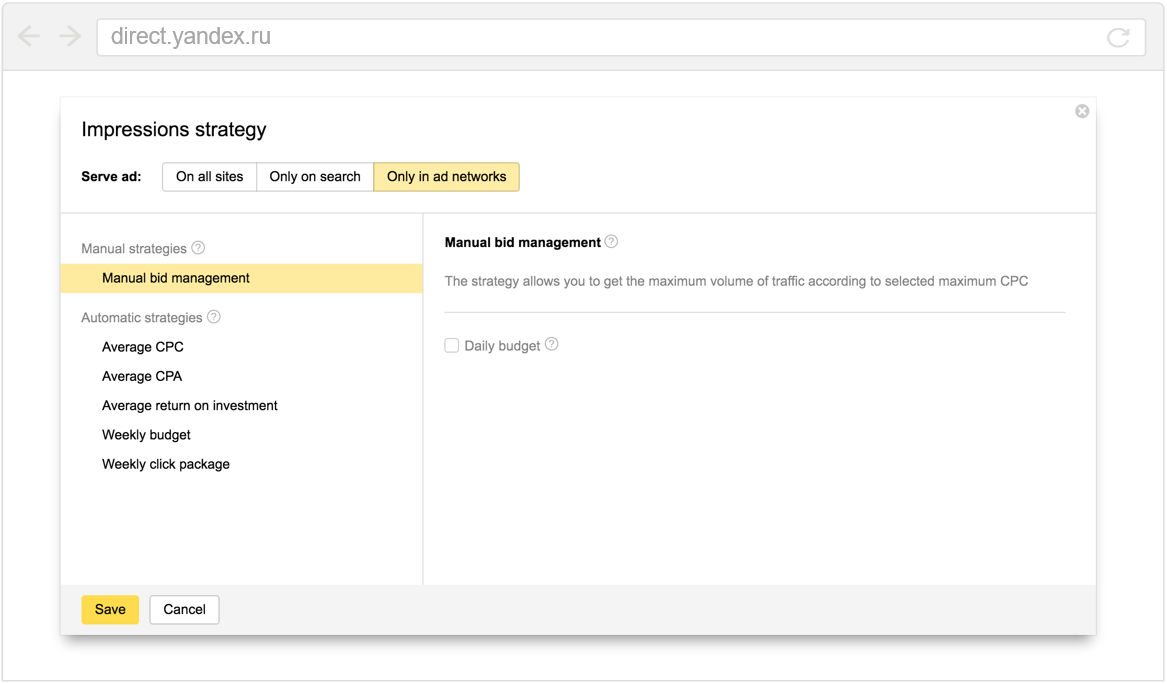Screen dimensions: 1167x684
Task: Click help icon next to Daily budget
Action: [x=552, y=345]
